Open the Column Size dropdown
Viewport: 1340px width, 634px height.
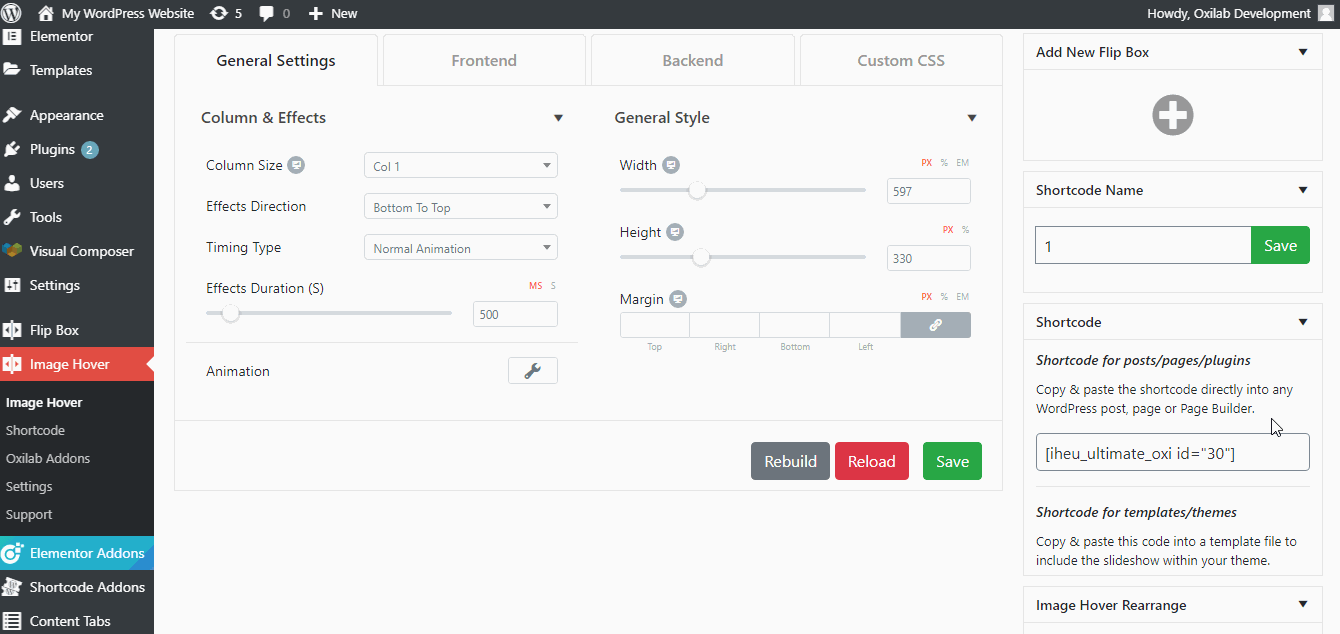[461, 166]
